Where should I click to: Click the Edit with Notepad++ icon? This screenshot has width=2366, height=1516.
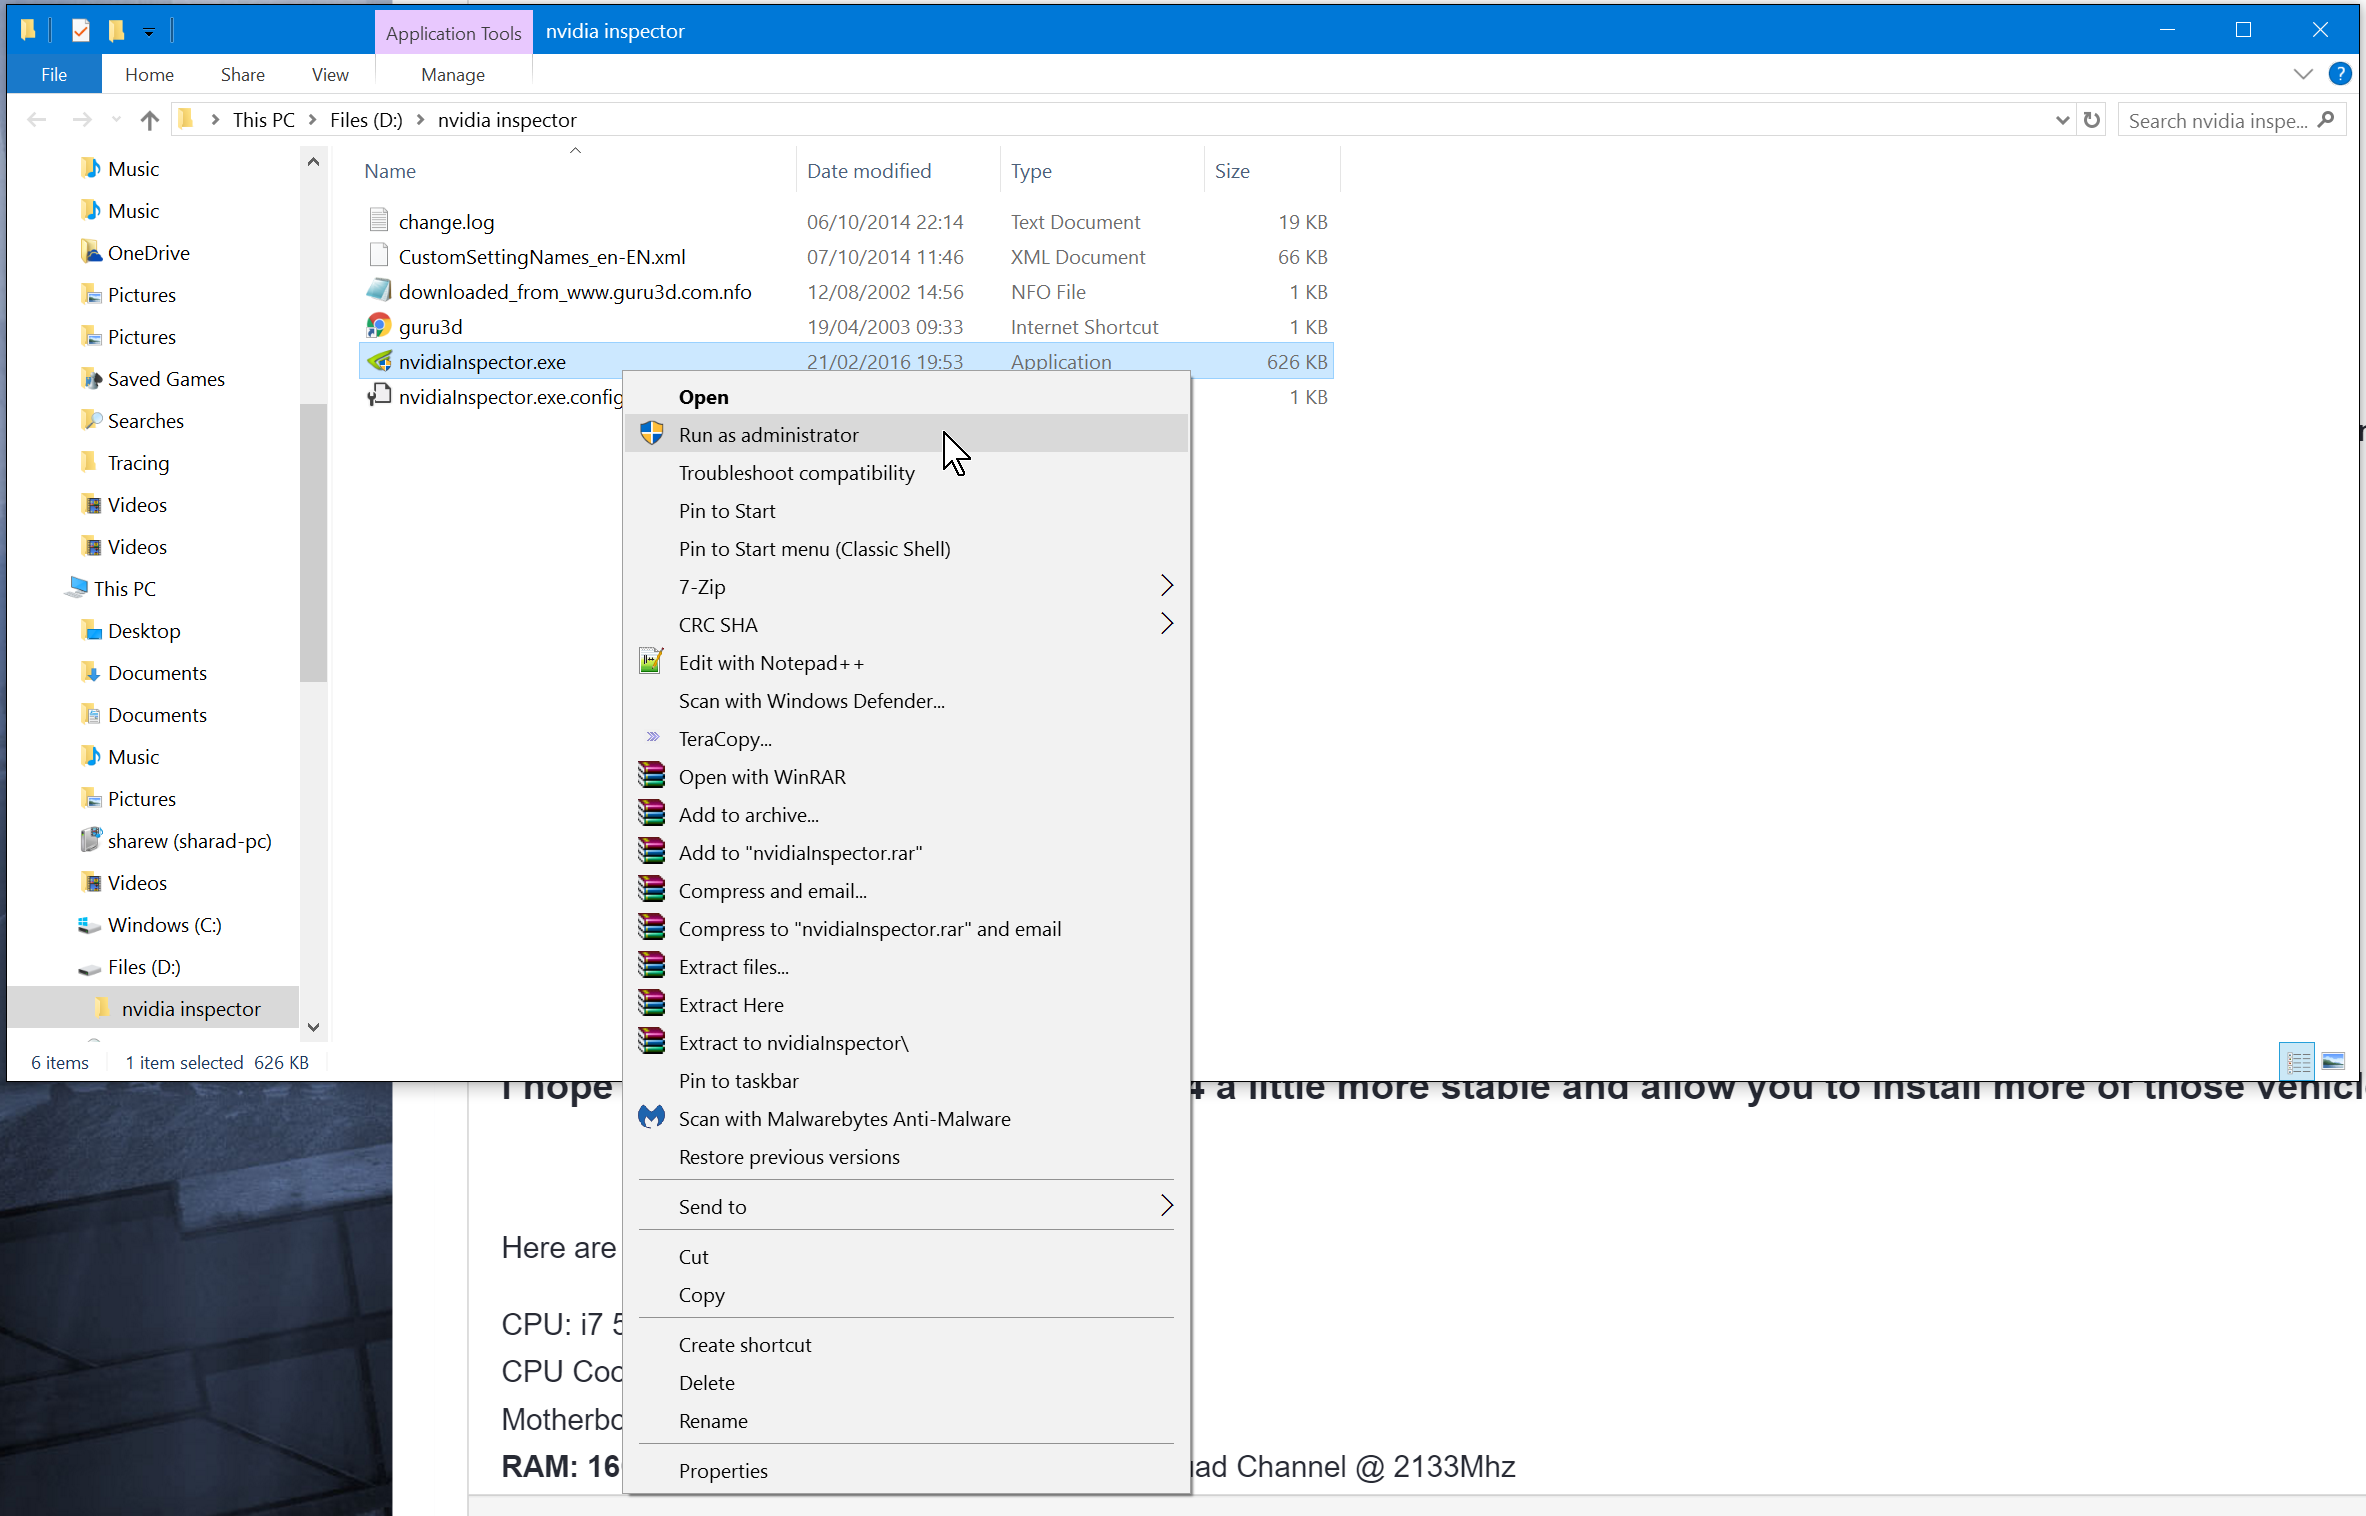pyautogui.click(x=651, y=662)
